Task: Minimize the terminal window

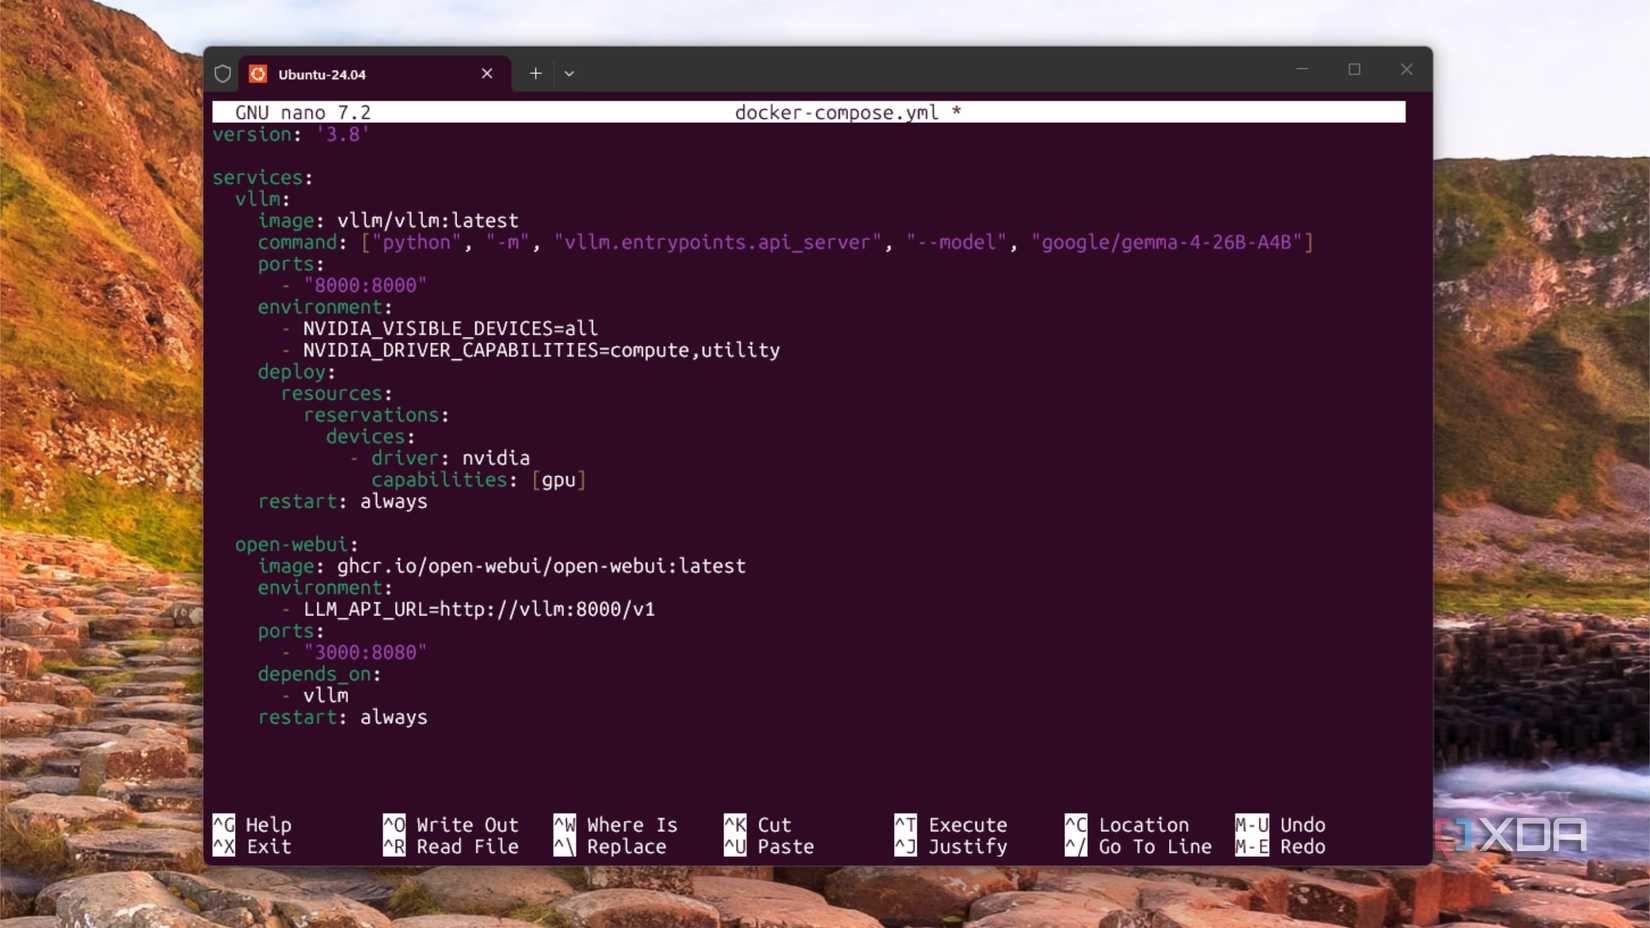Action: [x=1302, y=69]
